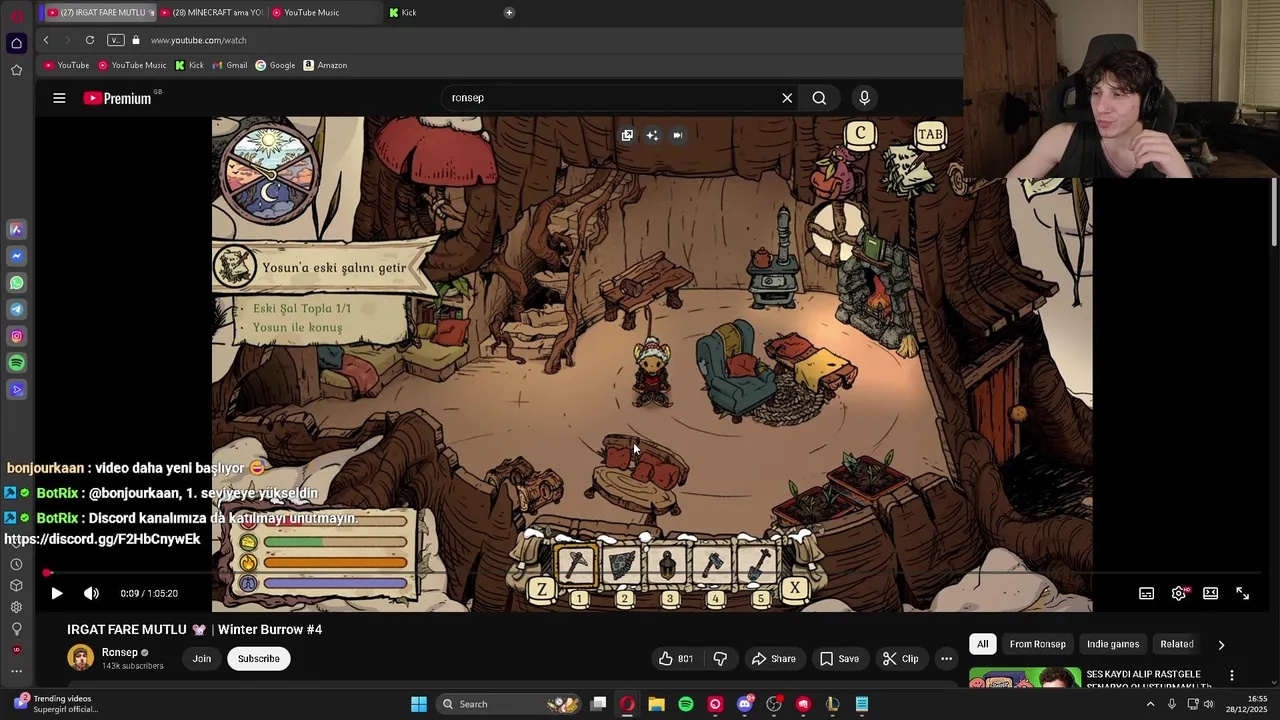The image size is (1280, 720).
Task: Open the Amazon bookmark
Action: (x=325, y=65)
